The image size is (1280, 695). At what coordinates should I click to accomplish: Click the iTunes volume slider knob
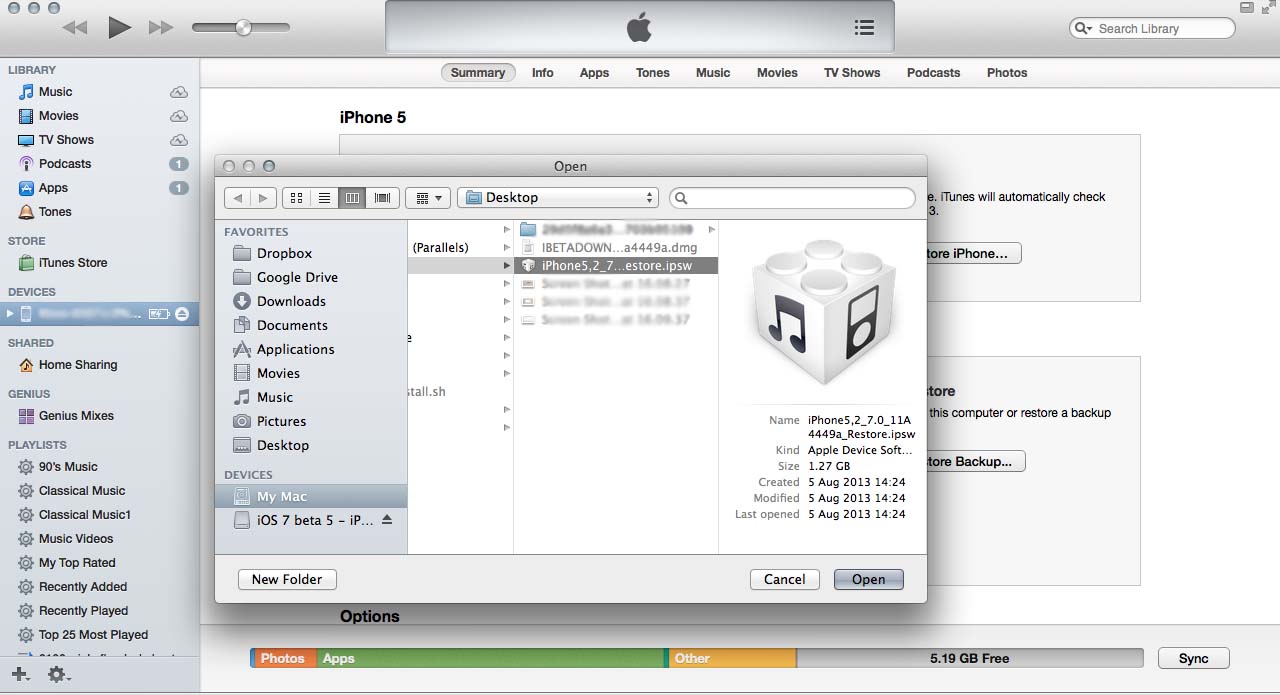pos(243,28)
